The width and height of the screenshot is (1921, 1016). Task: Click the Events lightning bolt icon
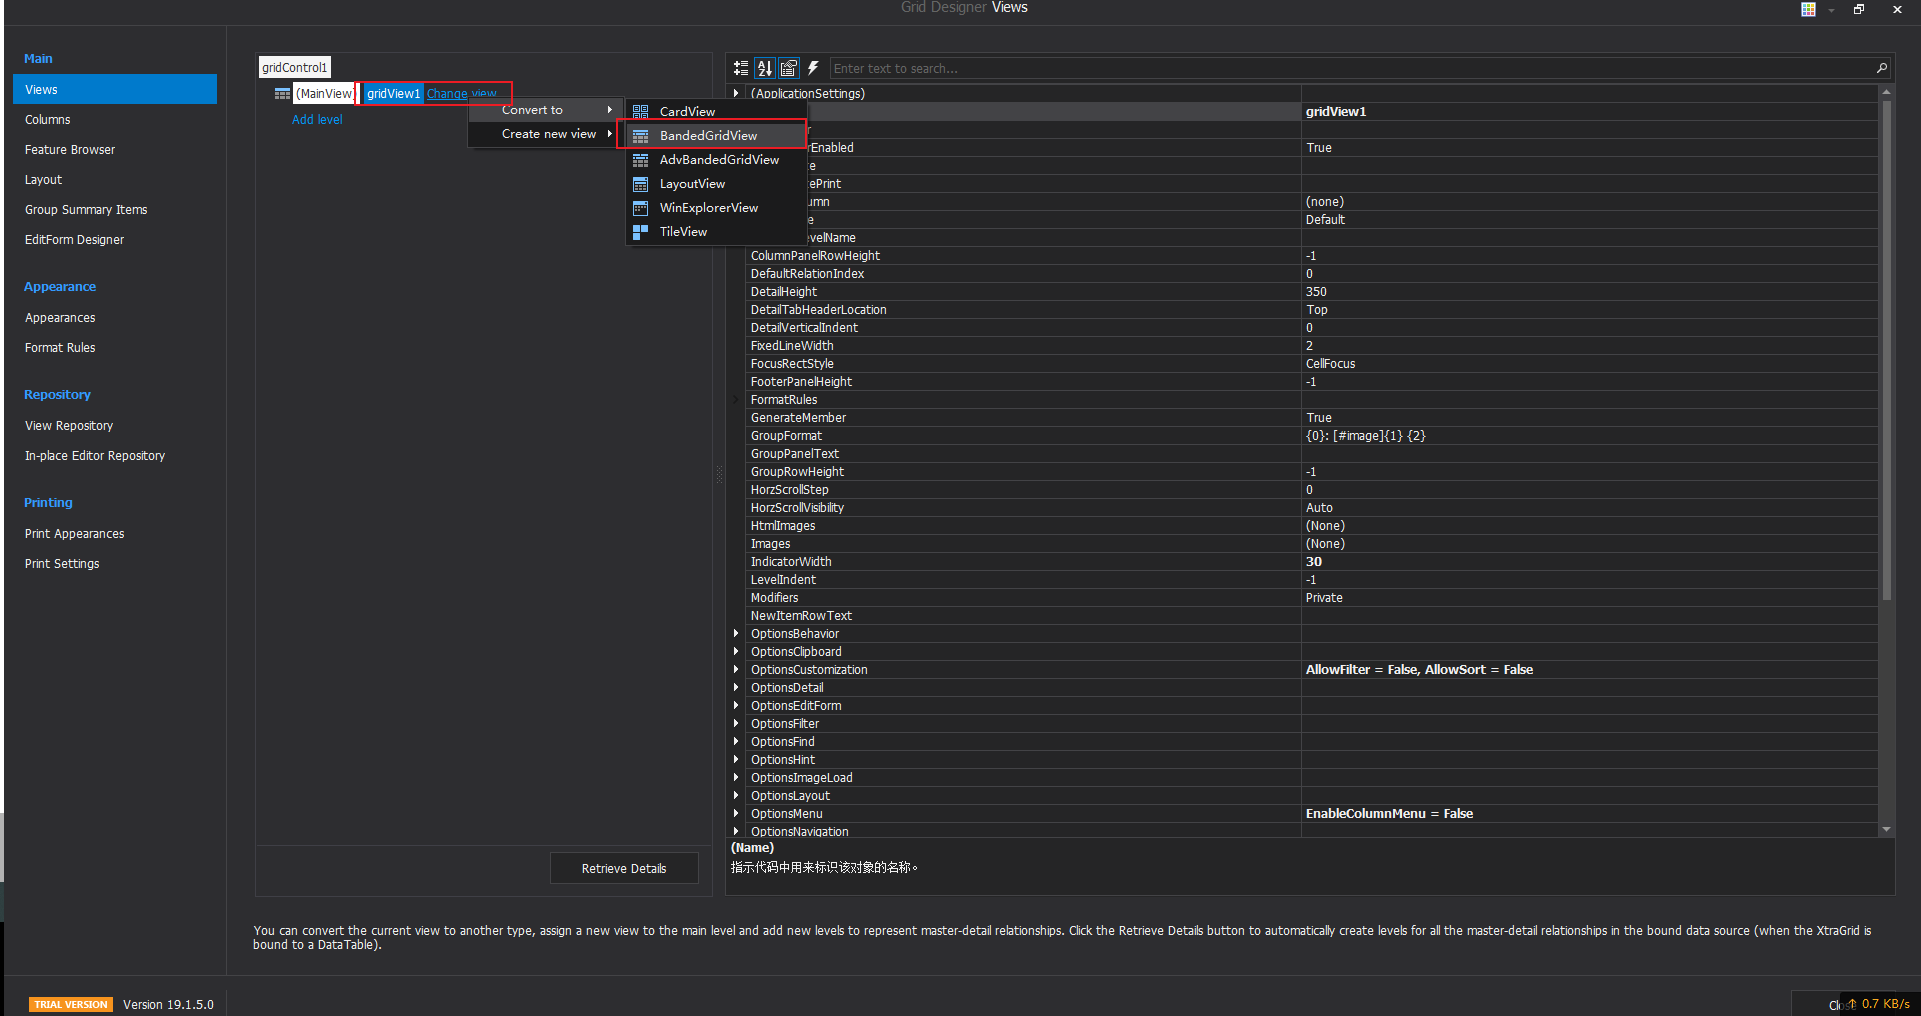pos(813,68)
